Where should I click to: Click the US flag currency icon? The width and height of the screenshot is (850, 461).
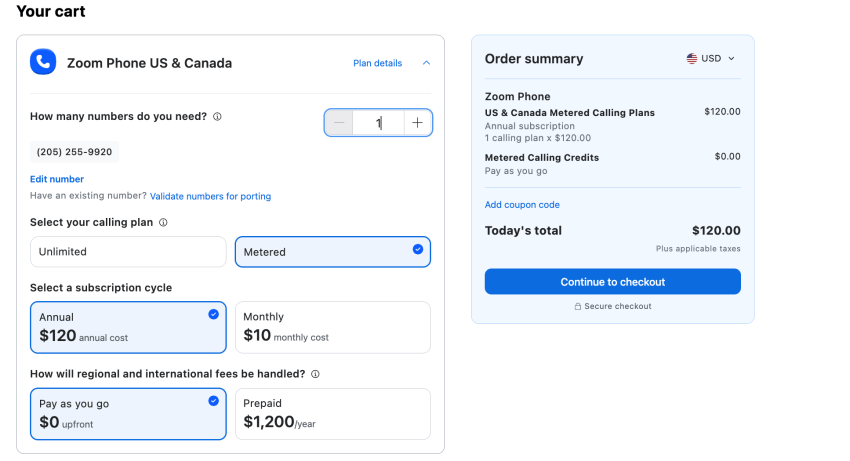[x=692, y=58]
